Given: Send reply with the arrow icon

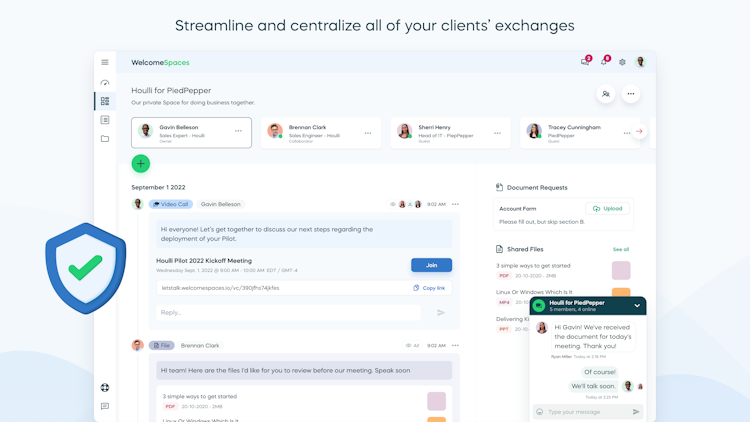Looking at the screenshot, I should click(441, 313).
